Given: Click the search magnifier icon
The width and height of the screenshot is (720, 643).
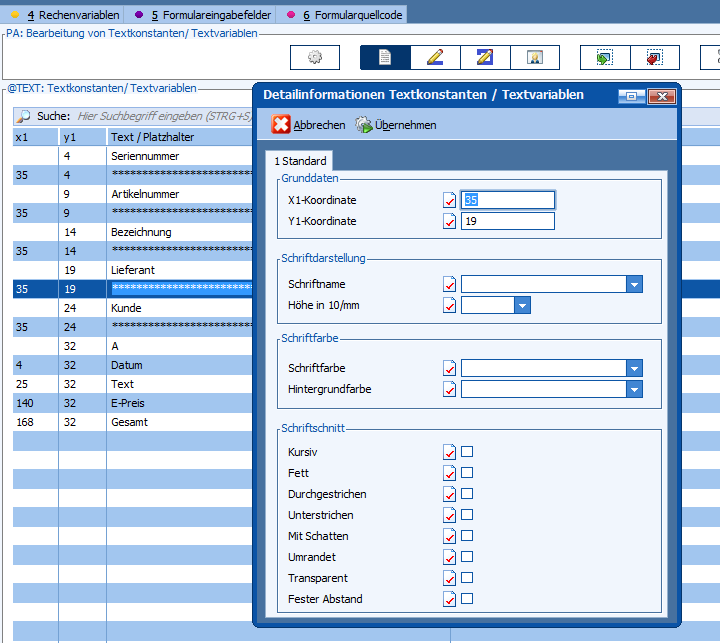Looking at the screenshot, I should pos(24,116).
